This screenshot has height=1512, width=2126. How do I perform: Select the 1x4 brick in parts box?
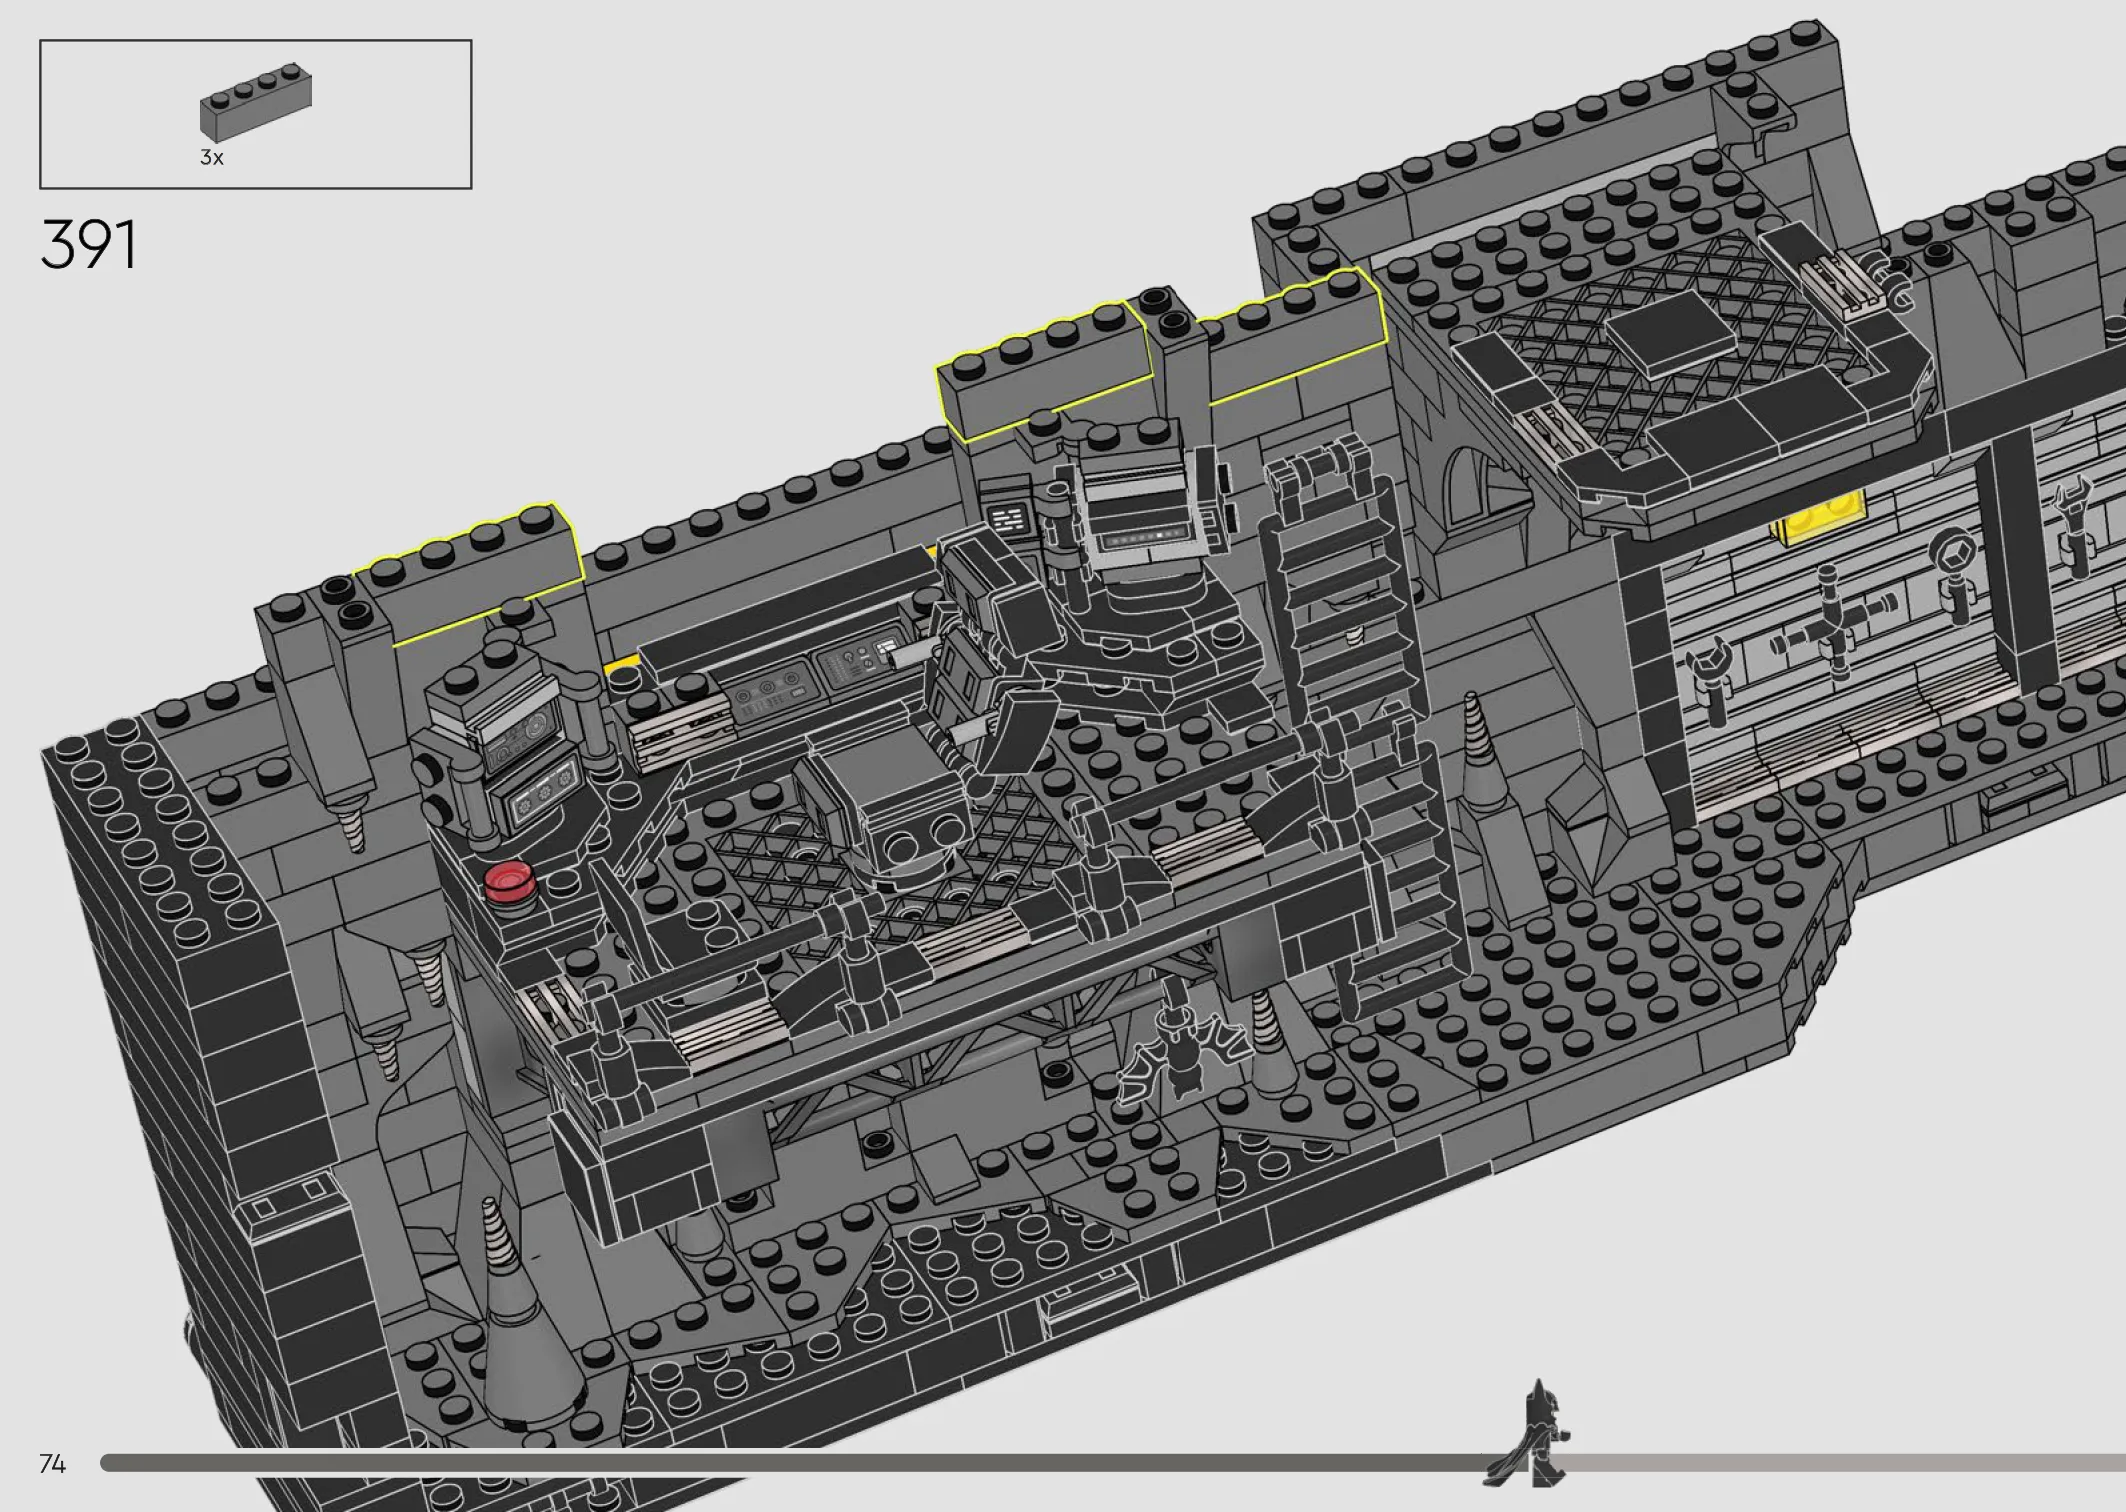tap(256, 102)
